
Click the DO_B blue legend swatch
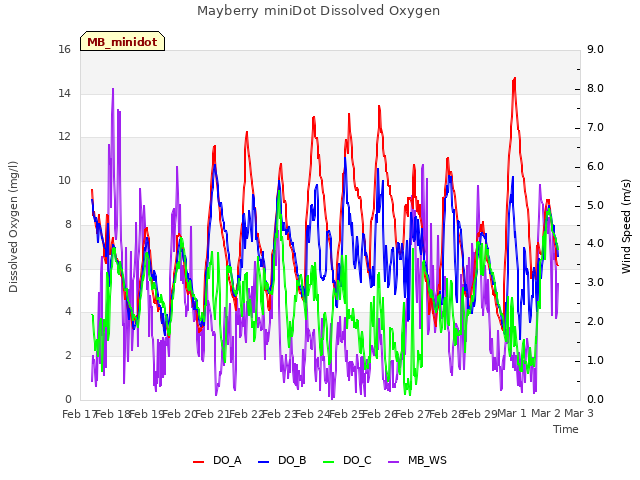click(x=264, y=462)
